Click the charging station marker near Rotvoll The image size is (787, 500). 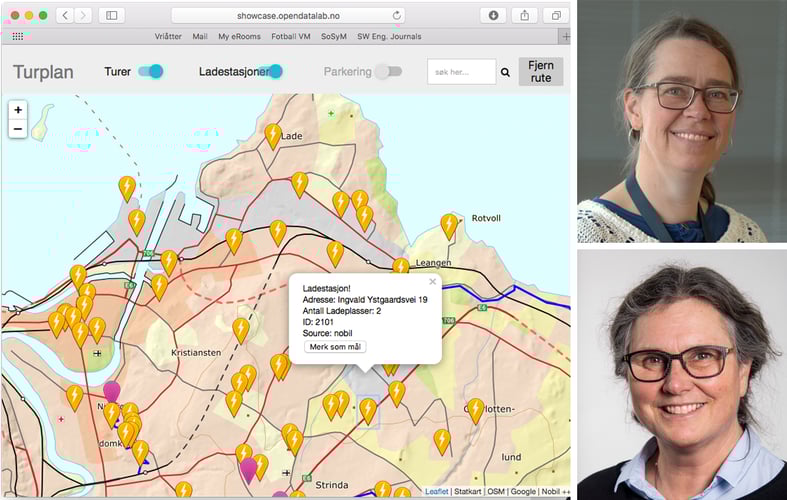(x=449, y=224)
